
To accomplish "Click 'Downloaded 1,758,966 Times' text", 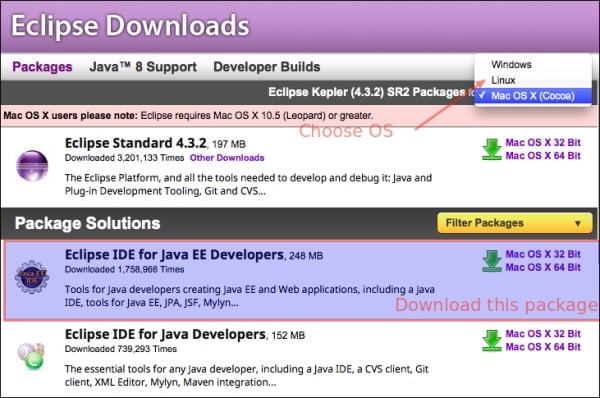I will (124, 269).
